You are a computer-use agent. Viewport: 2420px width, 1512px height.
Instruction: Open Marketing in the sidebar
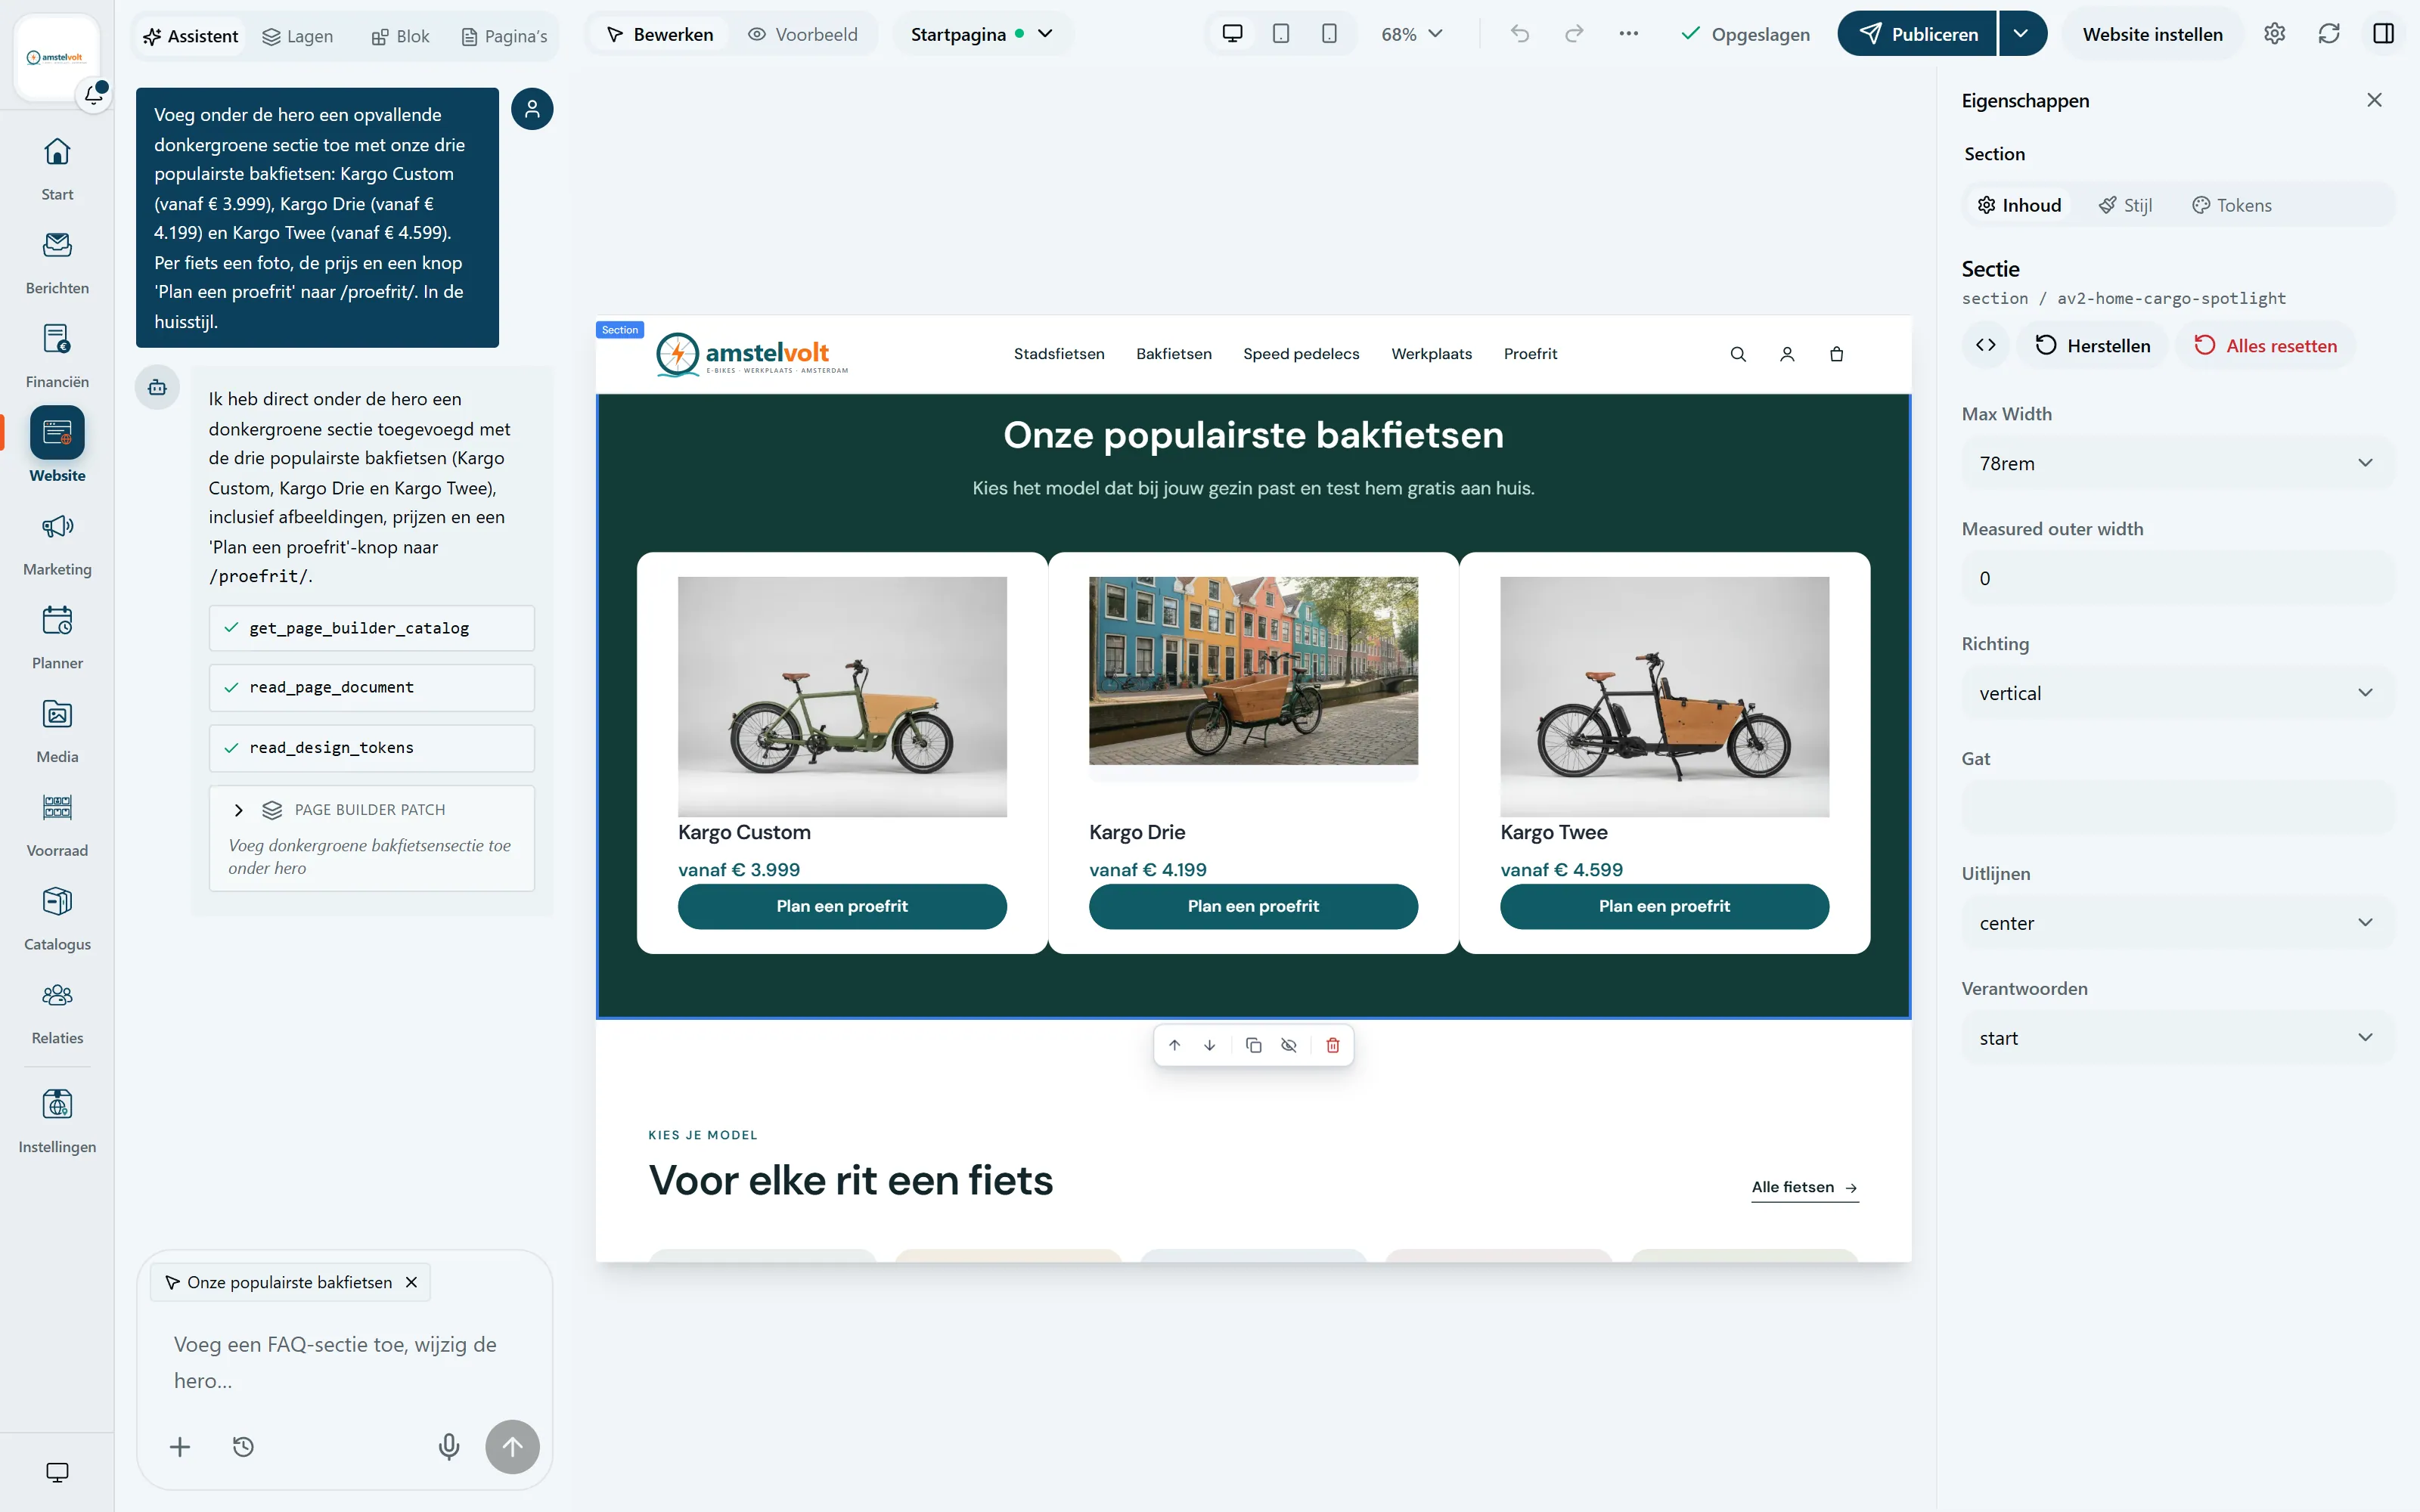point(57,543)
